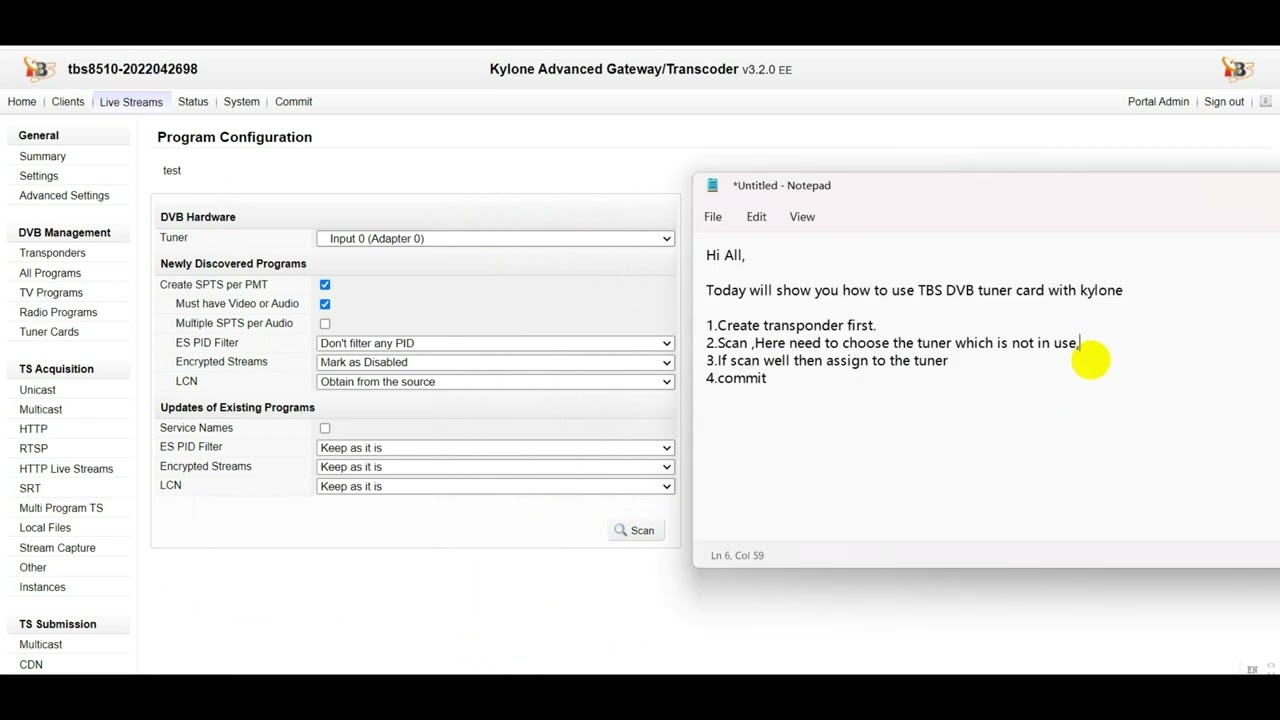Open SRT in the sidebar
This screenshot has width=1280, height=720.
coord(30,489)
